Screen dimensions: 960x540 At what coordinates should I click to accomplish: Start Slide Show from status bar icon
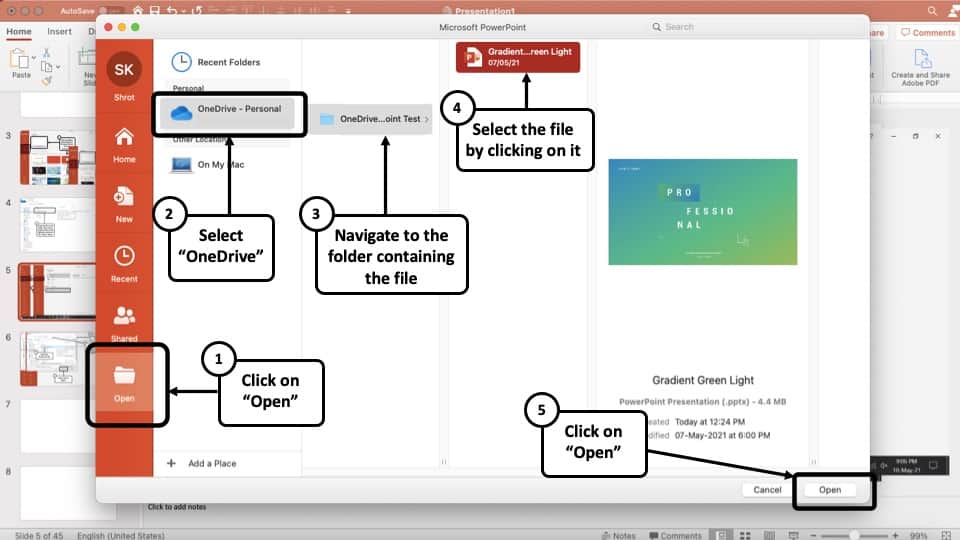click(793, 535)
